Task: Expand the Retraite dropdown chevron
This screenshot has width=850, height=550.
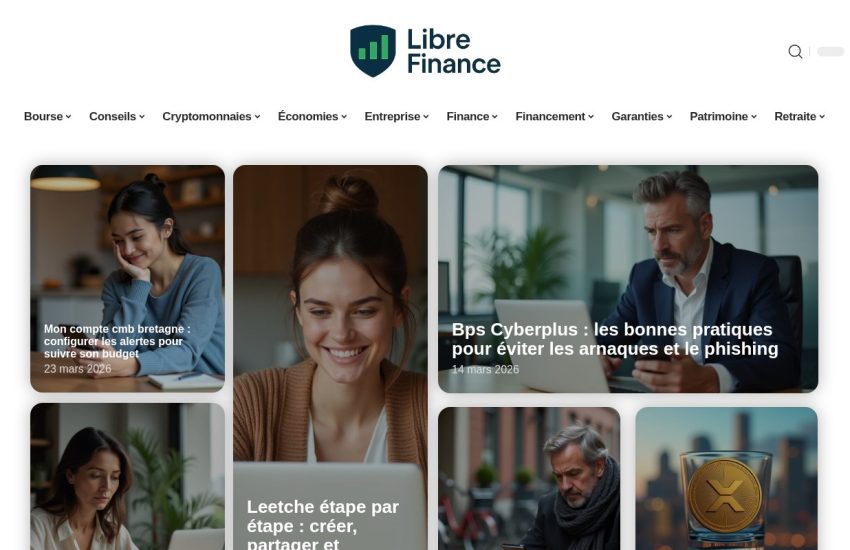Action: [x=822, y=117]
